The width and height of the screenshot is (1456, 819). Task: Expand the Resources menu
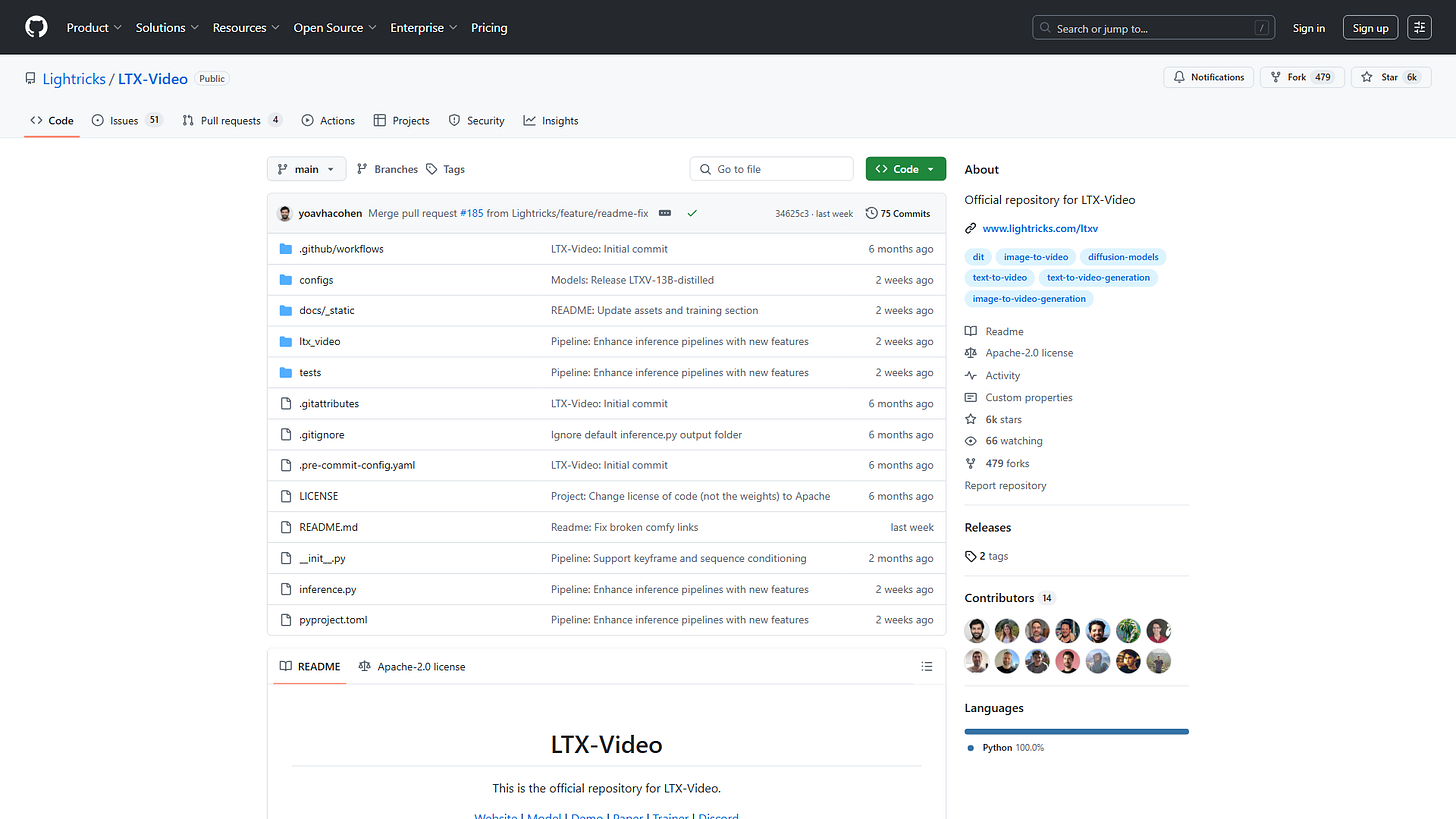point(246,28)
